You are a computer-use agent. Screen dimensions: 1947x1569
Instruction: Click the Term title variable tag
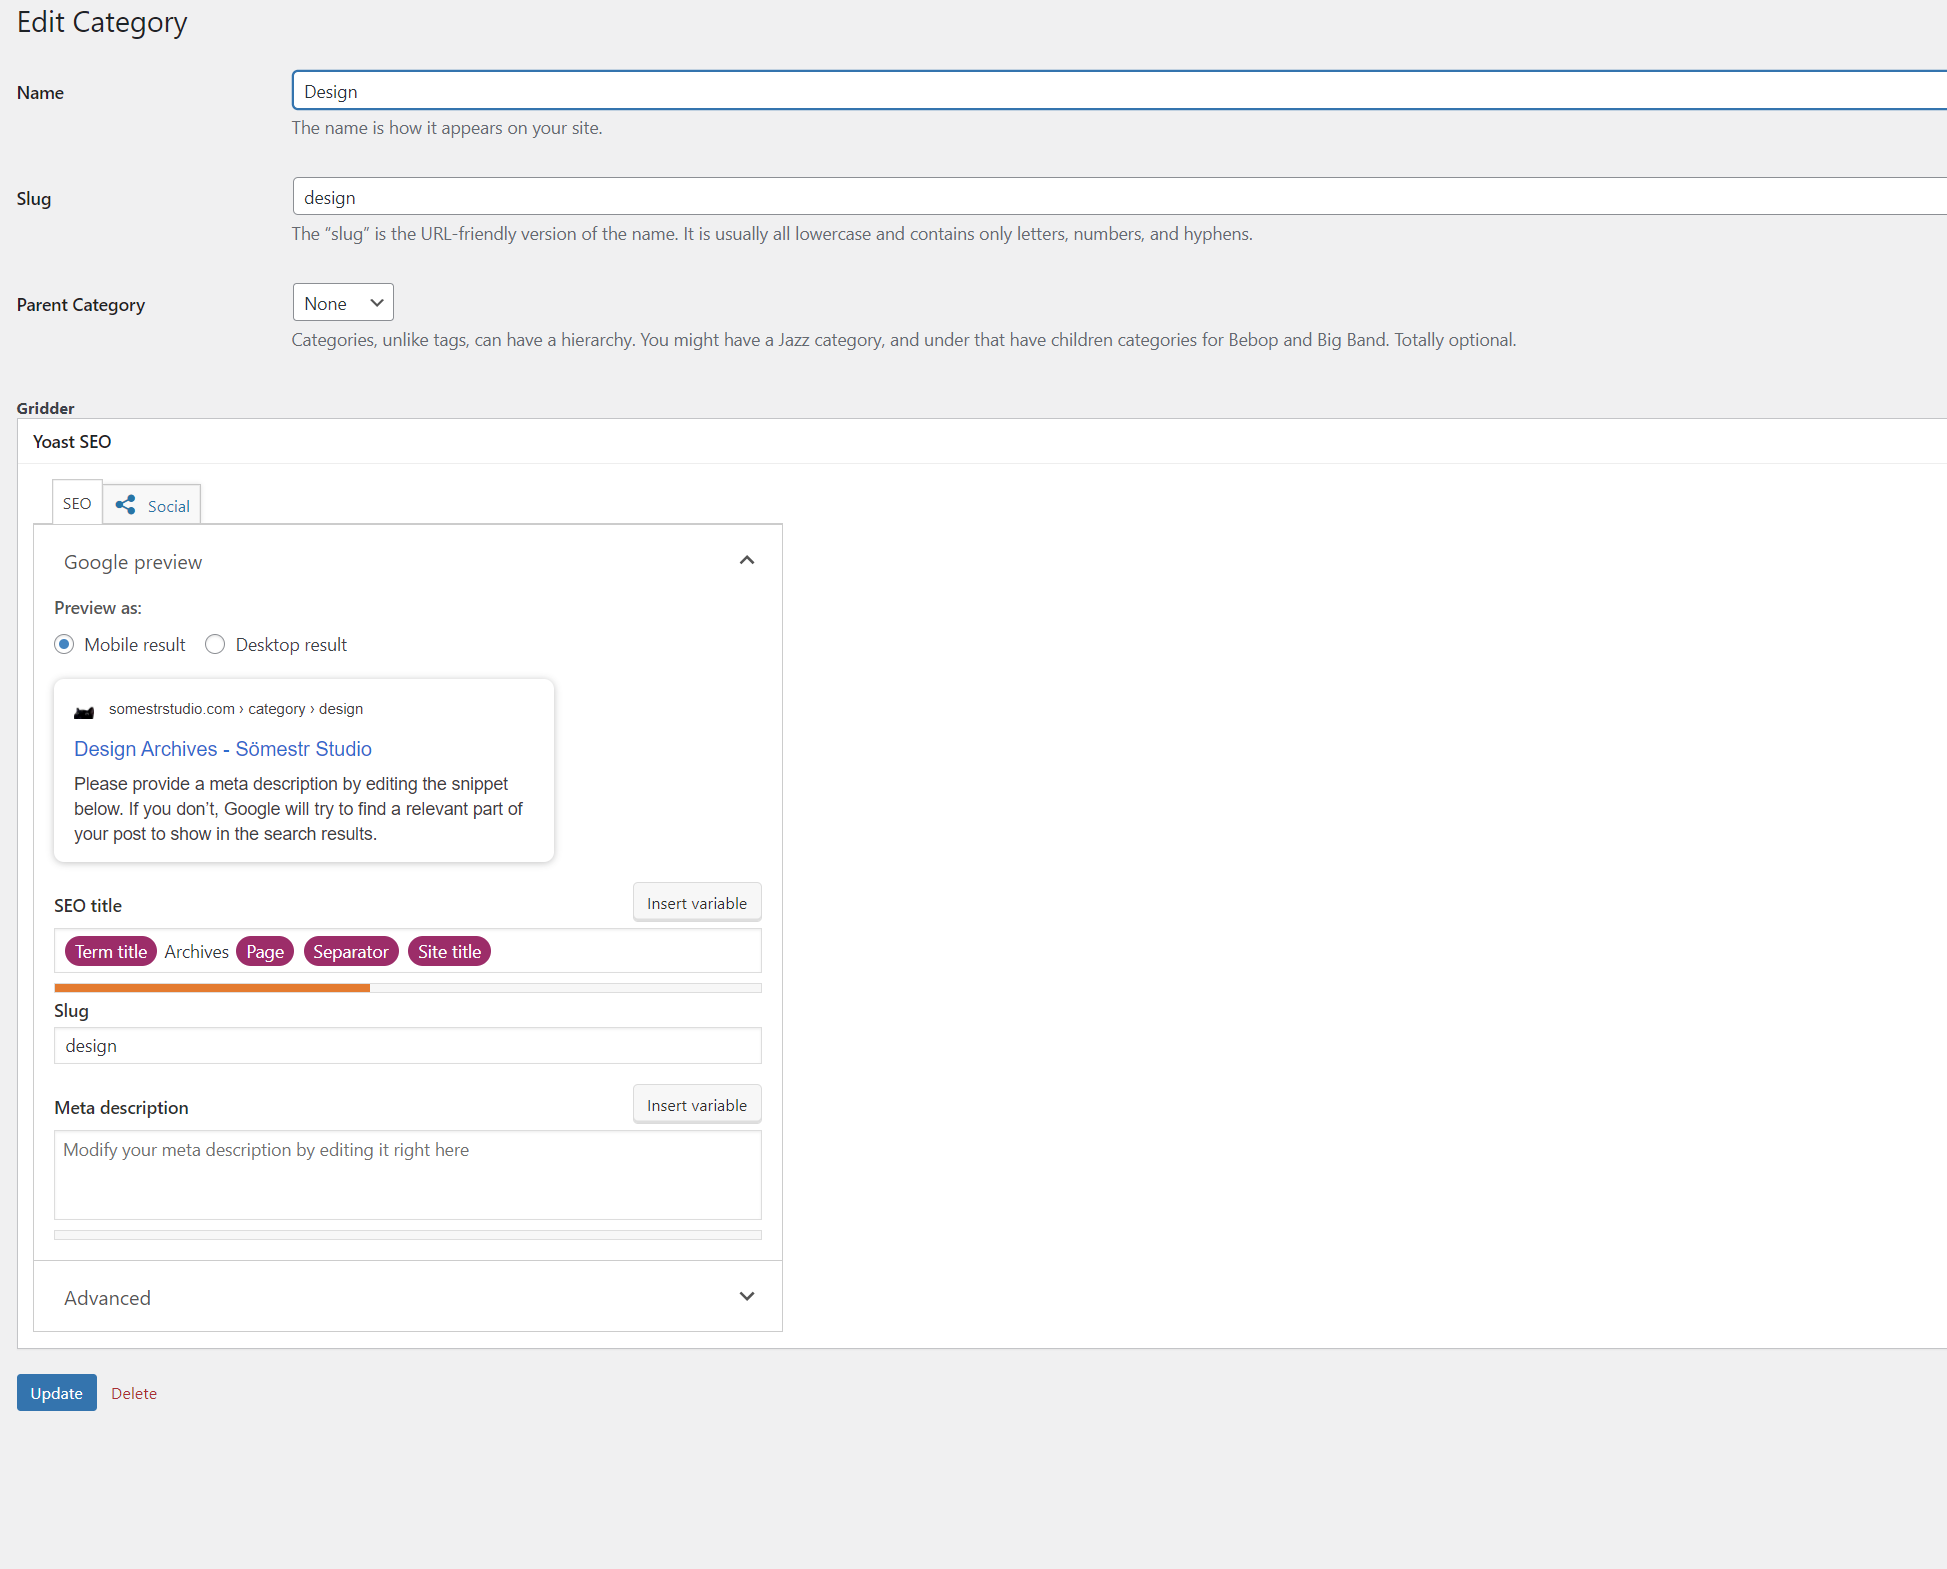tap(111, 952)
